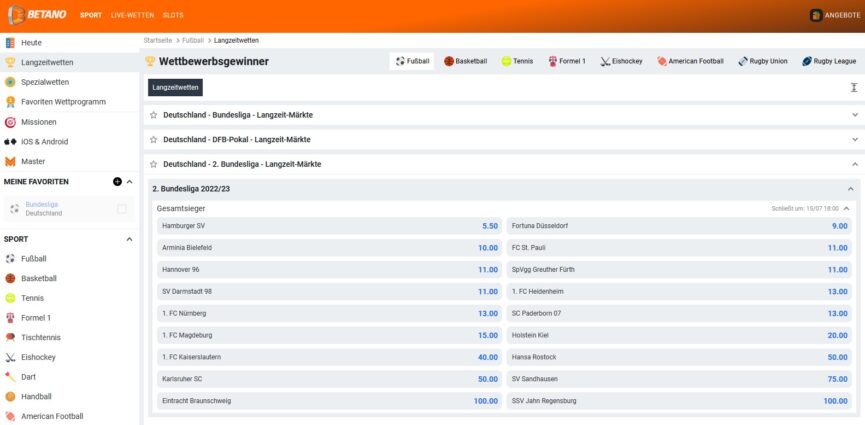This screenshot has width=865, height=425.
Task: Add a favorite with the plus icon
Action: [117, 182]
